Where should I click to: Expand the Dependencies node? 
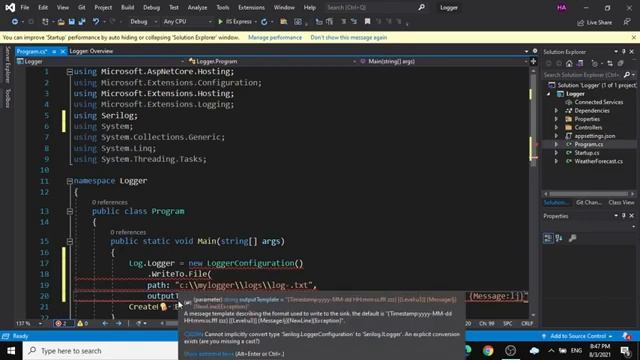[x=556, y=111]
